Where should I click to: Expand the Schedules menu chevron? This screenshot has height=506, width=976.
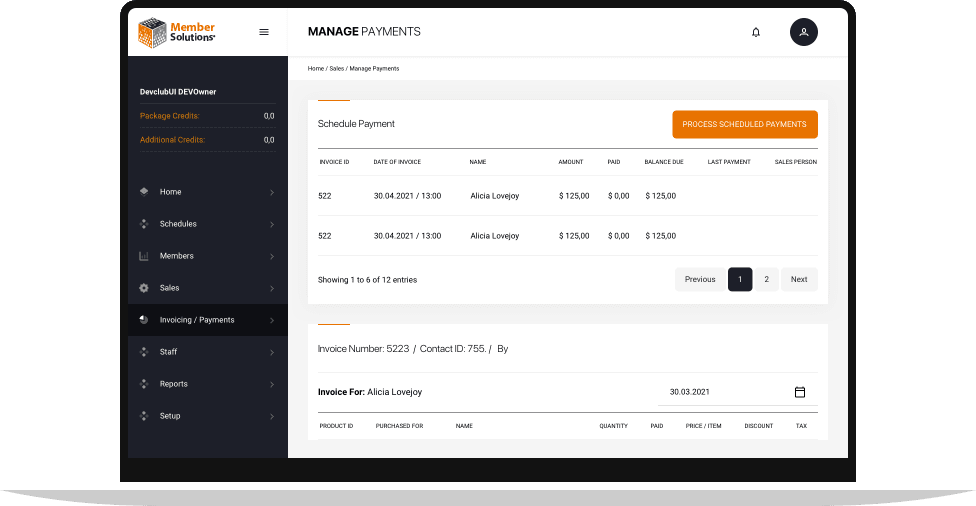point(272,224)
